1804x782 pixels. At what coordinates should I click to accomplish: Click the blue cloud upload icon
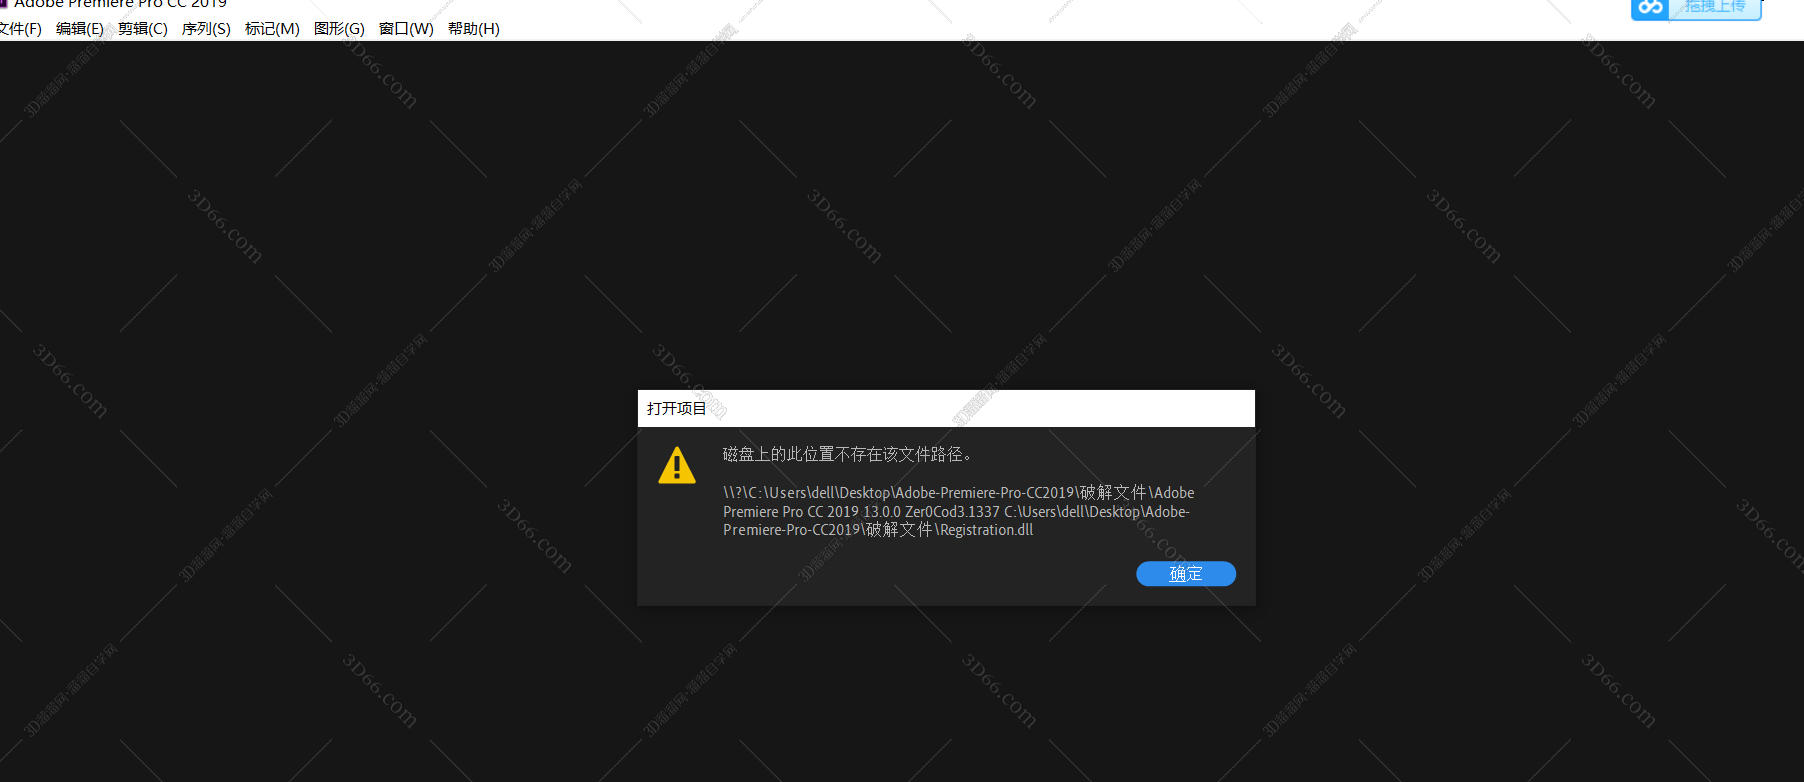[x=1651, y=7]
